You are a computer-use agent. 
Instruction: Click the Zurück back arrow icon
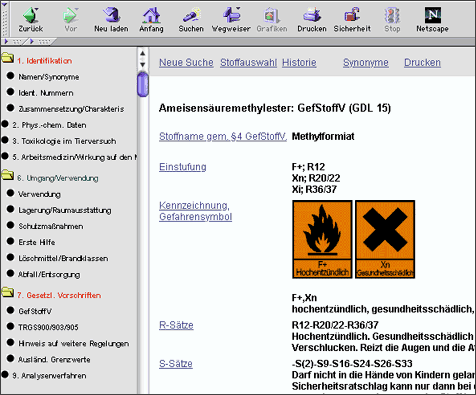31,15
